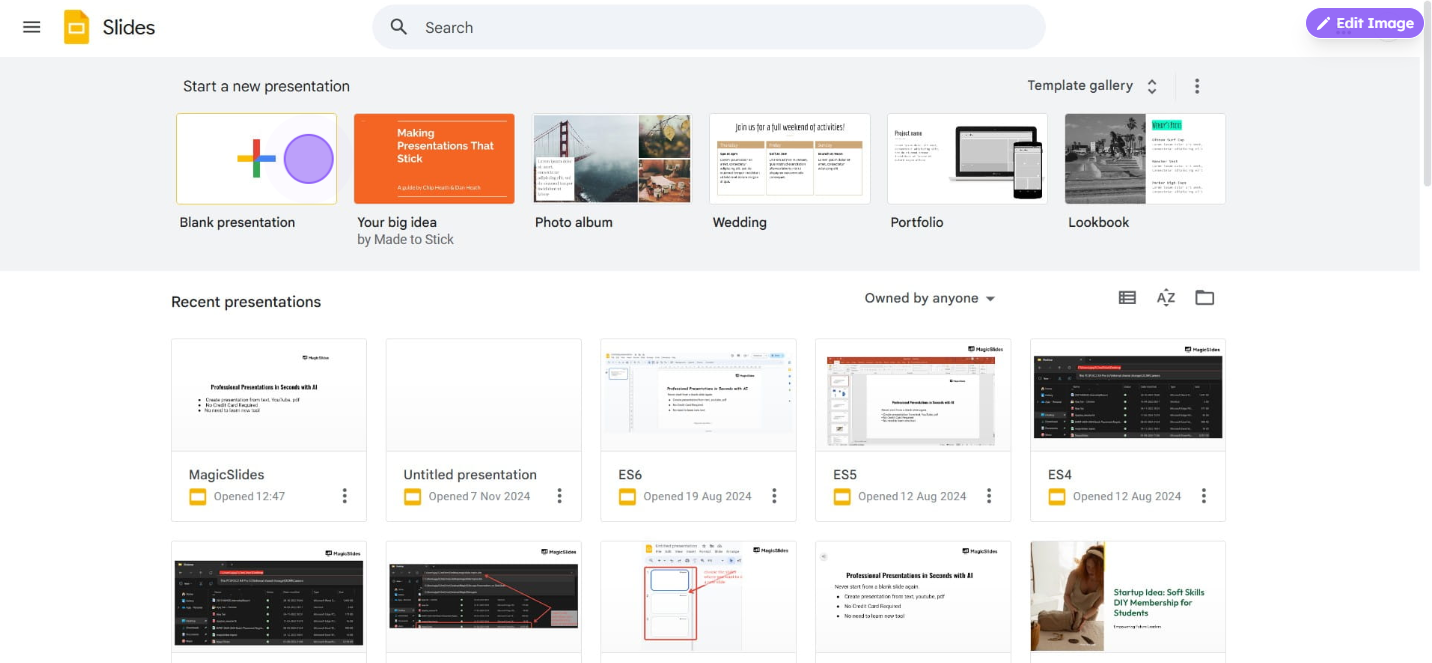Image resolution: width=1432 pixels, height=663 pixels.
Task: Click the Opened 19 Aug 2024 text
Action: click(x=697, y=496)
